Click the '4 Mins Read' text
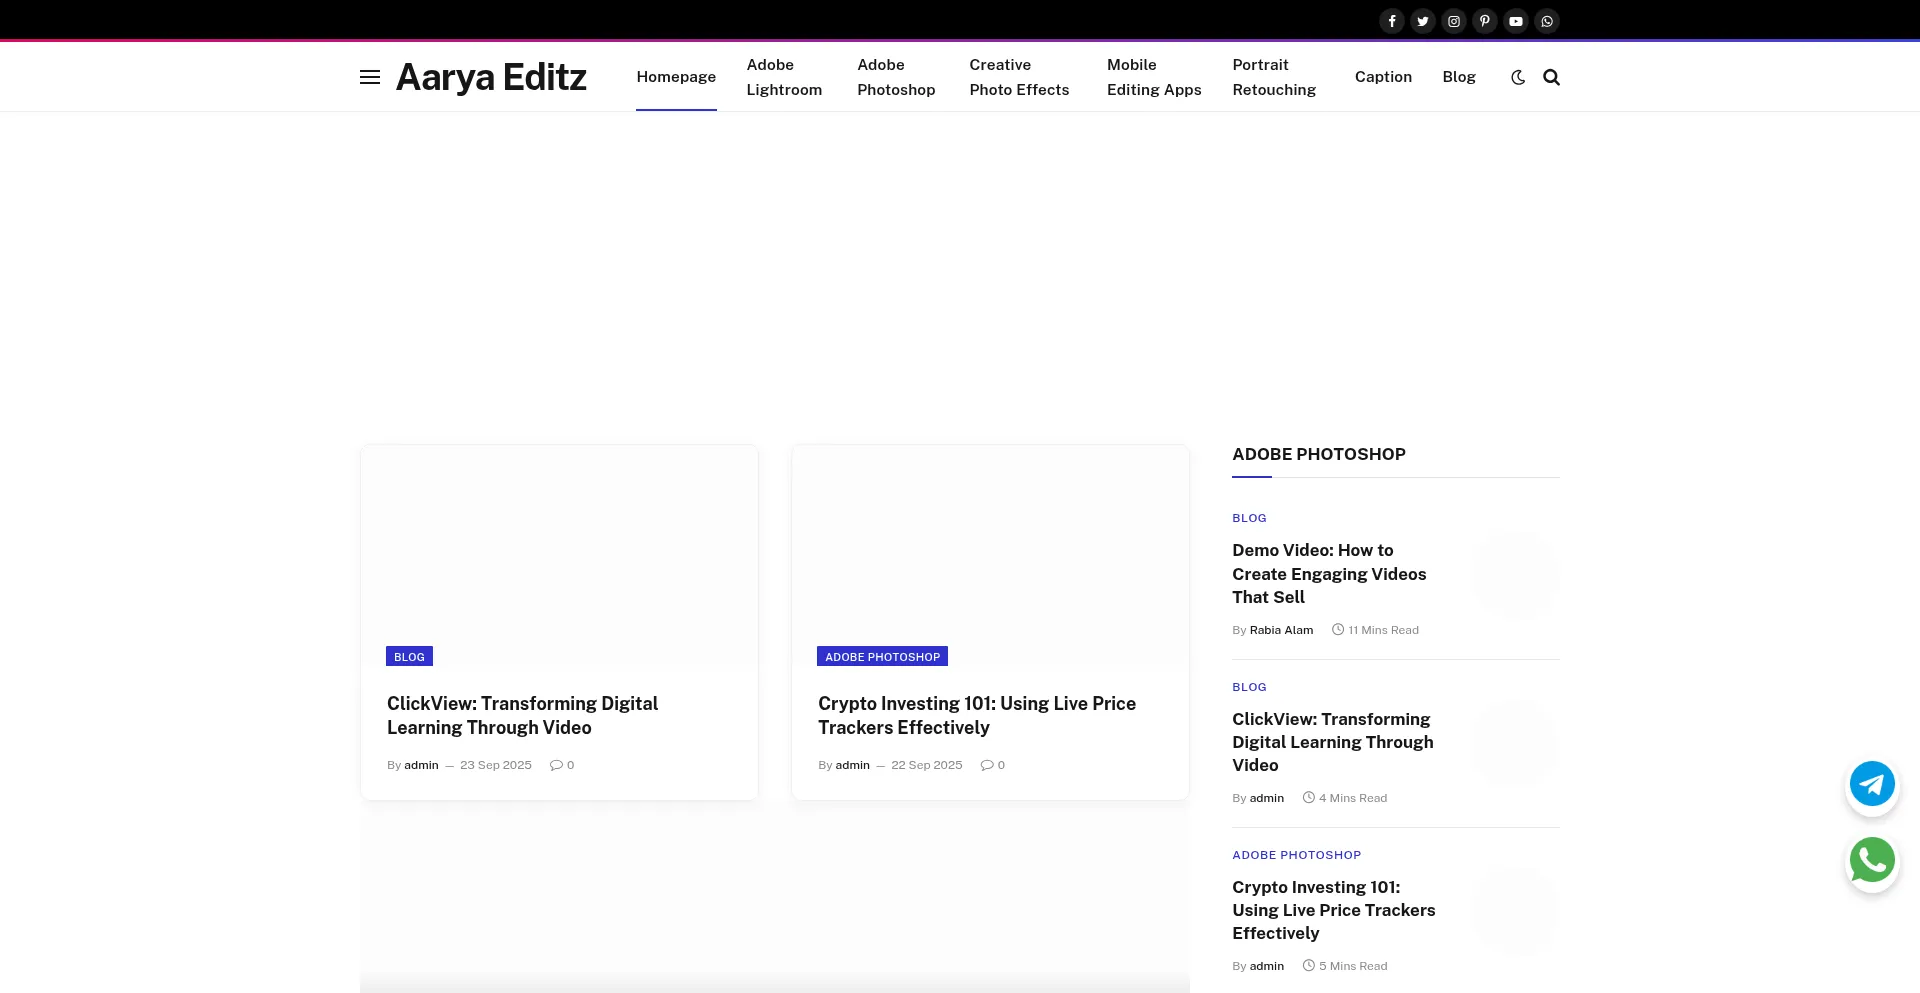1920x993 pixels. [1353, 798]
